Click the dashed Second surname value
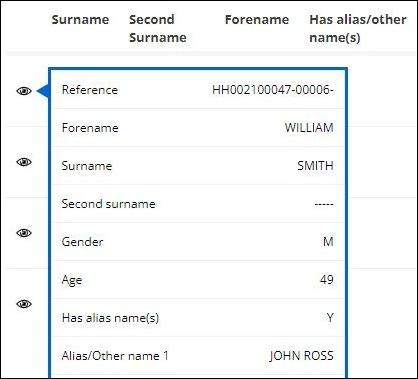Screen dimensions: 418x379 pyautogui.click(x=324, y=204)
